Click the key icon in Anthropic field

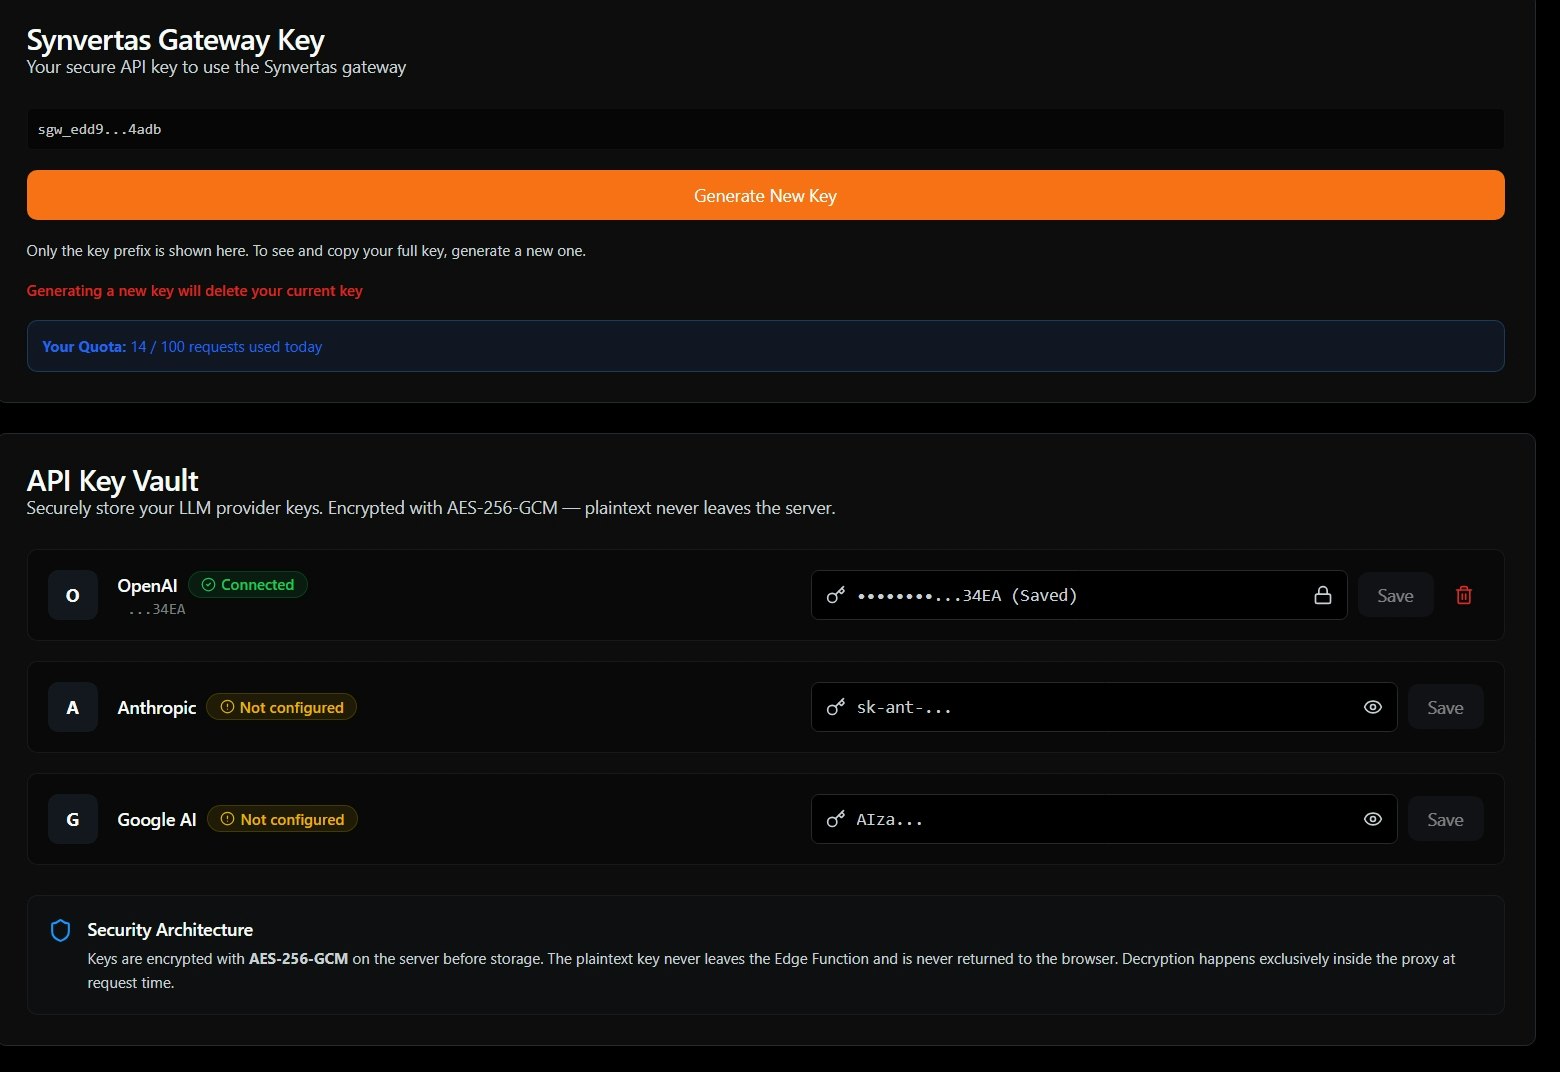pyautogui.click(x=836, y=707)
